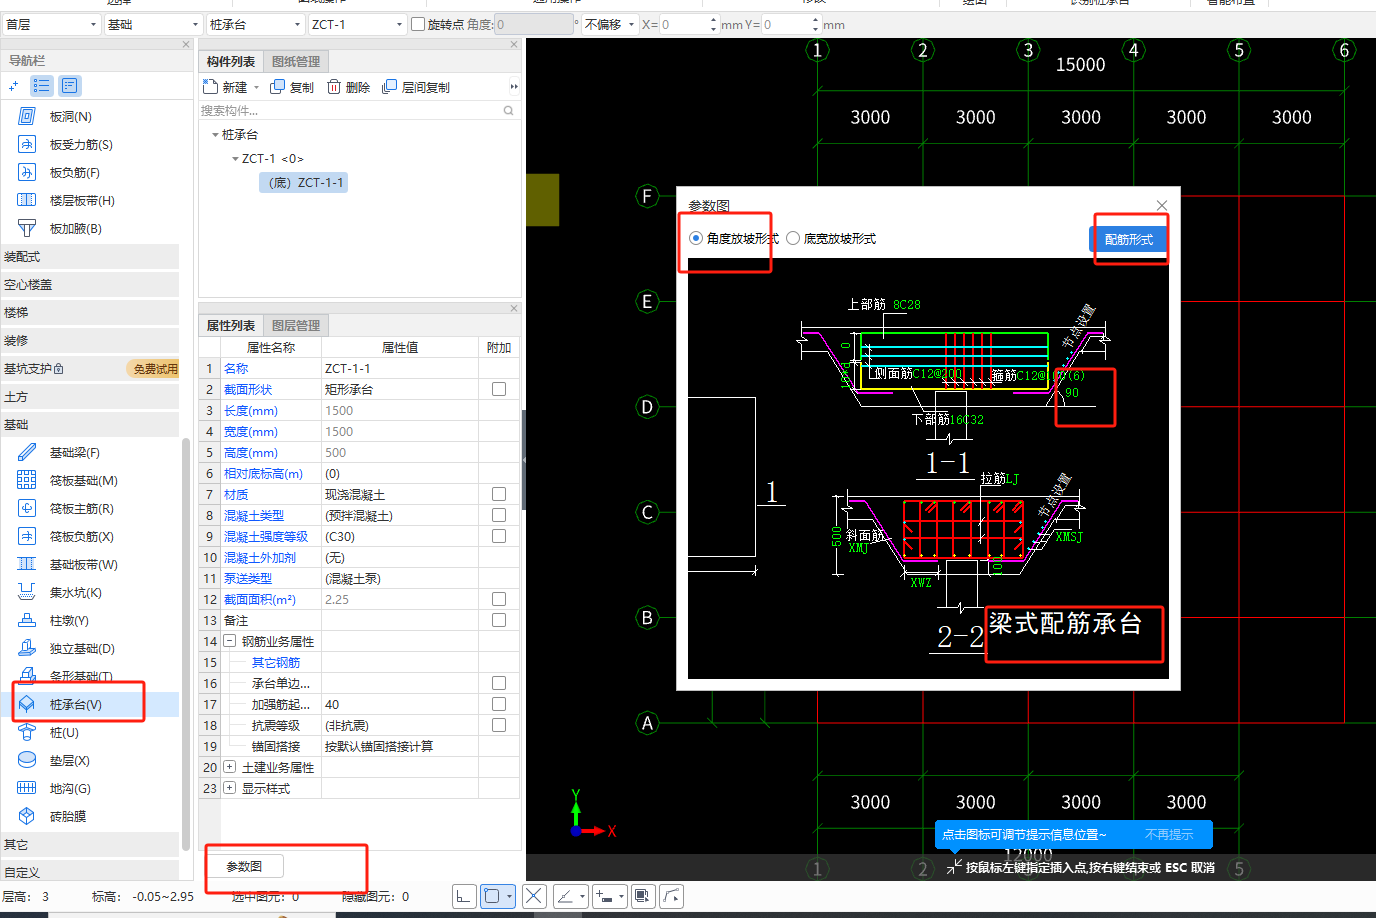Select 板洞(N) in the navigation list

pos(70,117)
